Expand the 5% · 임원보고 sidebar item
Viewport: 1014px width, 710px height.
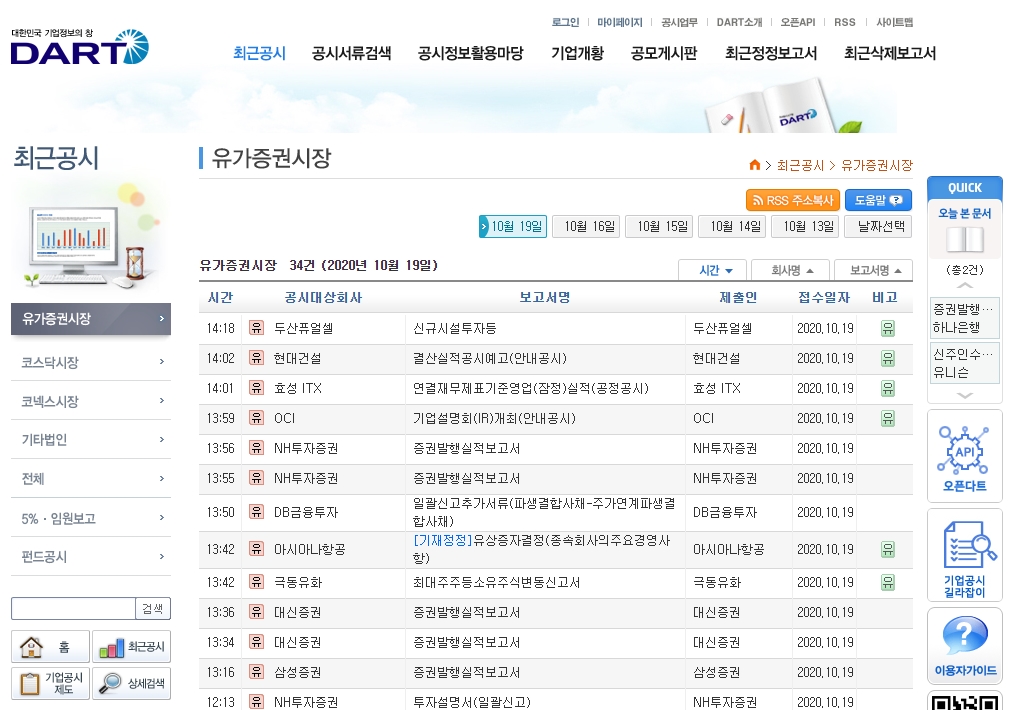[91, 518]
